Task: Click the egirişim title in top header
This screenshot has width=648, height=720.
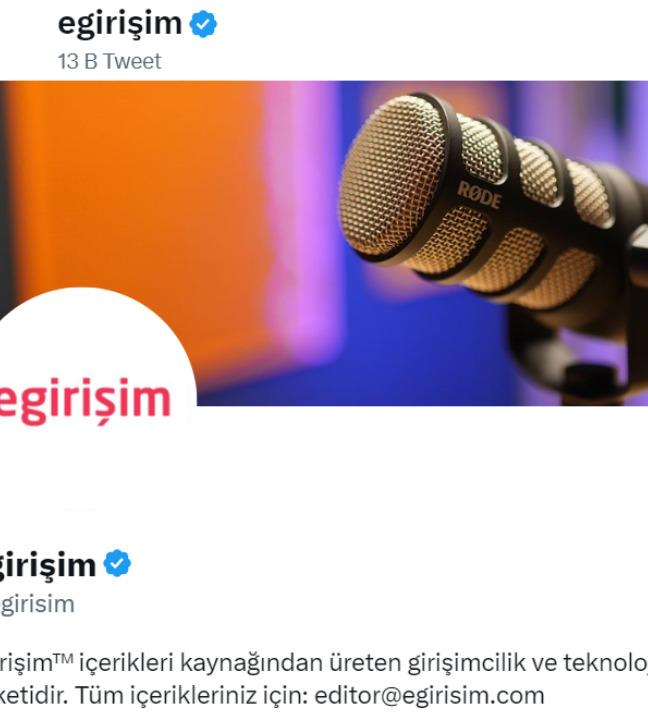Action: pos(120,23)
